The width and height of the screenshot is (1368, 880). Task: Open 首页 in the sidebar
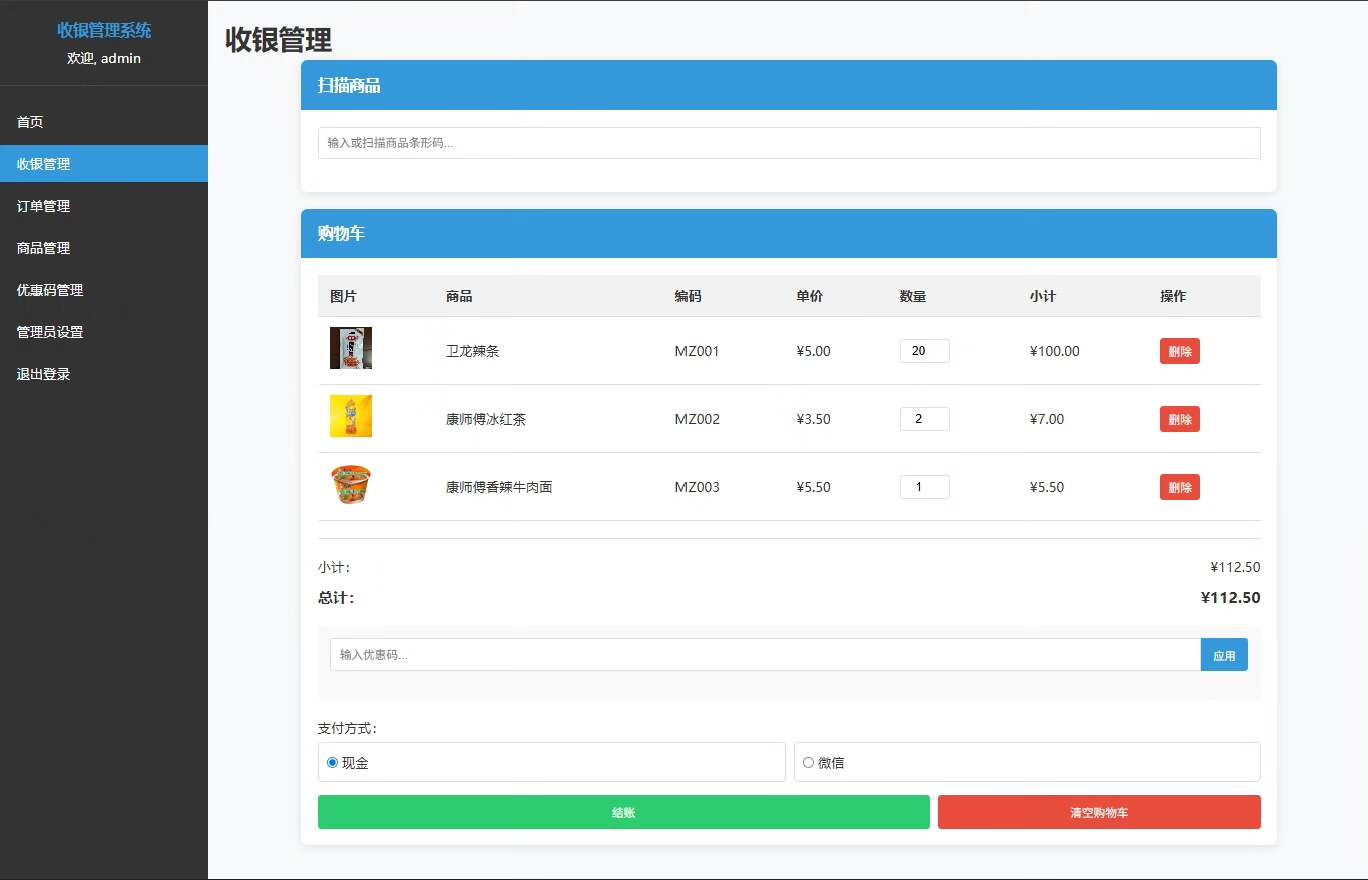click(30, 122)
